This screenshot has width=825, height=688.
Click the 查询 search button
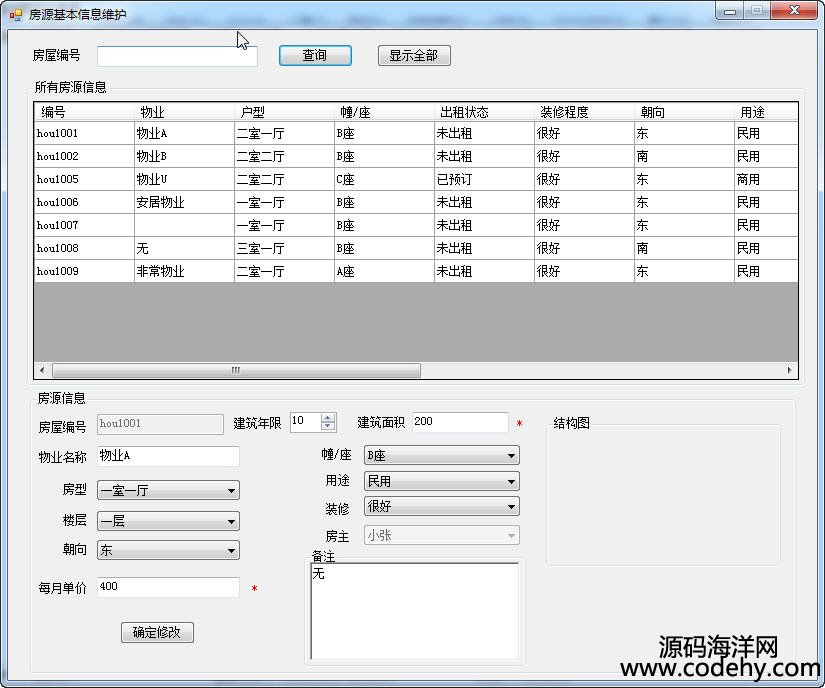pyautogui.click(x=315, y=56)
